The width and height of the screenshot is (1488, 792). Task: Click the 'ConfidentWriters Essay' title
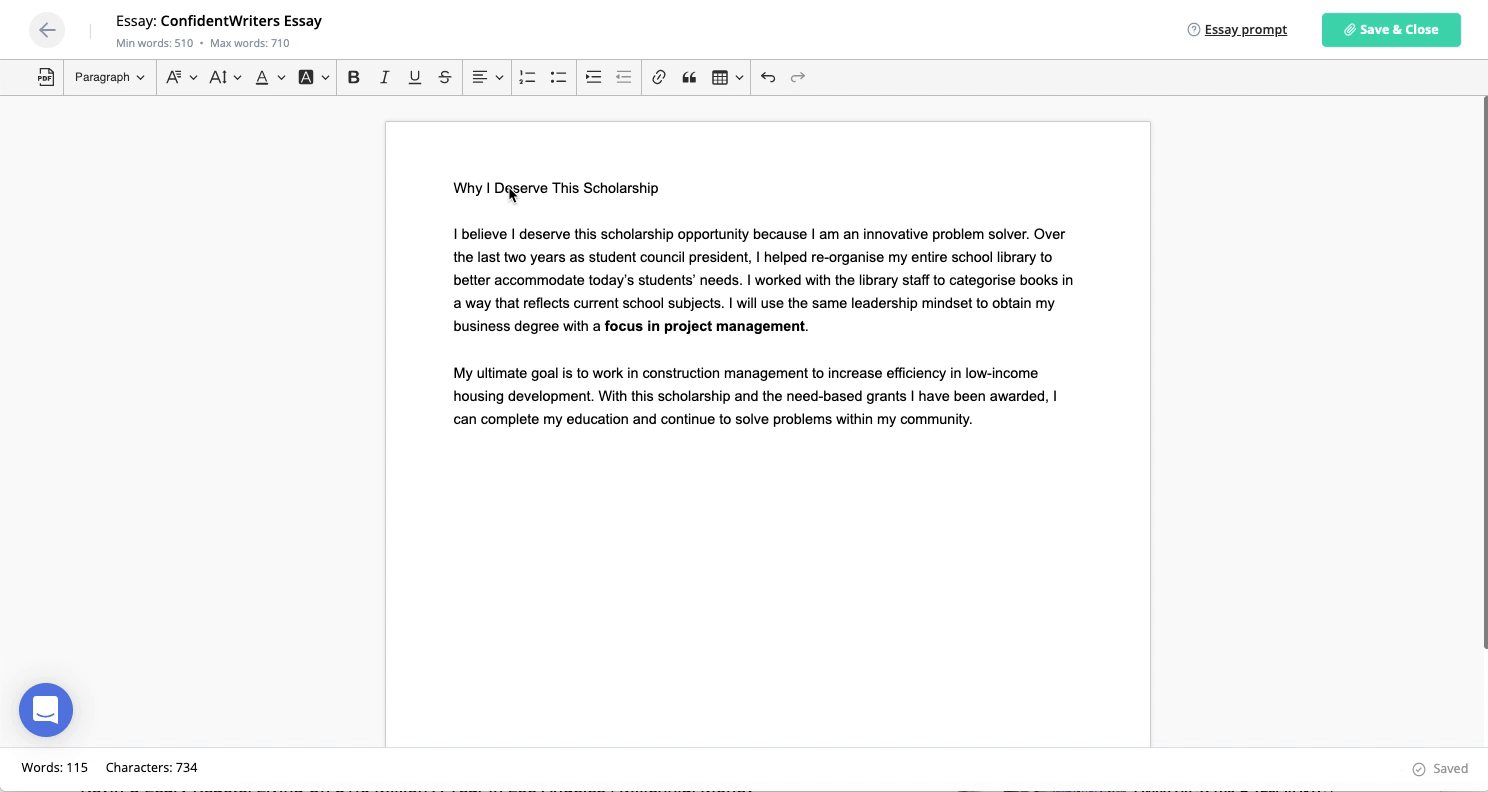(241, 21)
